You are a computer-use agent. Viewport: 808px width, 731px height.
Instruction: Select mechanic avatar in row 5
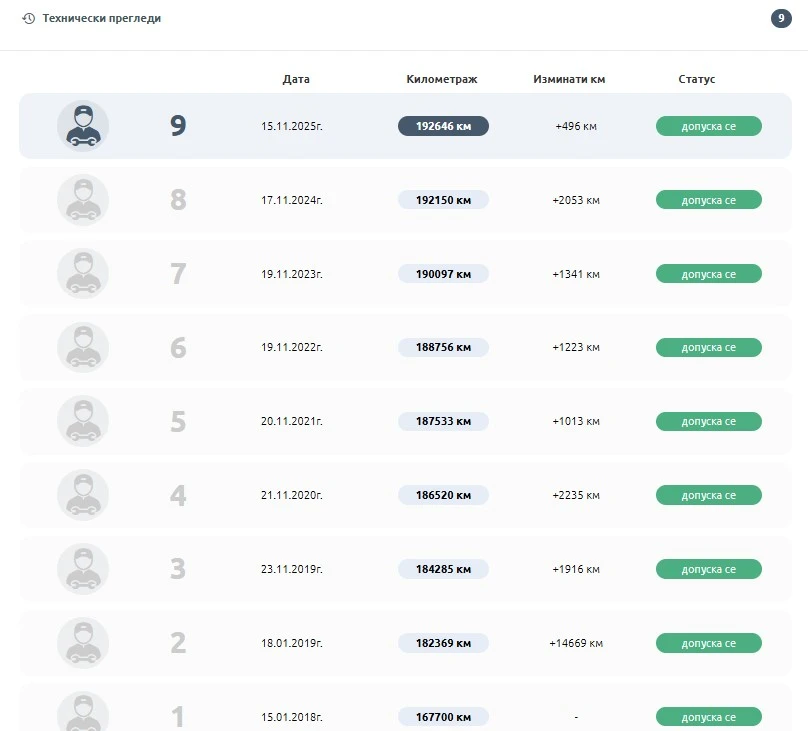[x=83, y=421]
